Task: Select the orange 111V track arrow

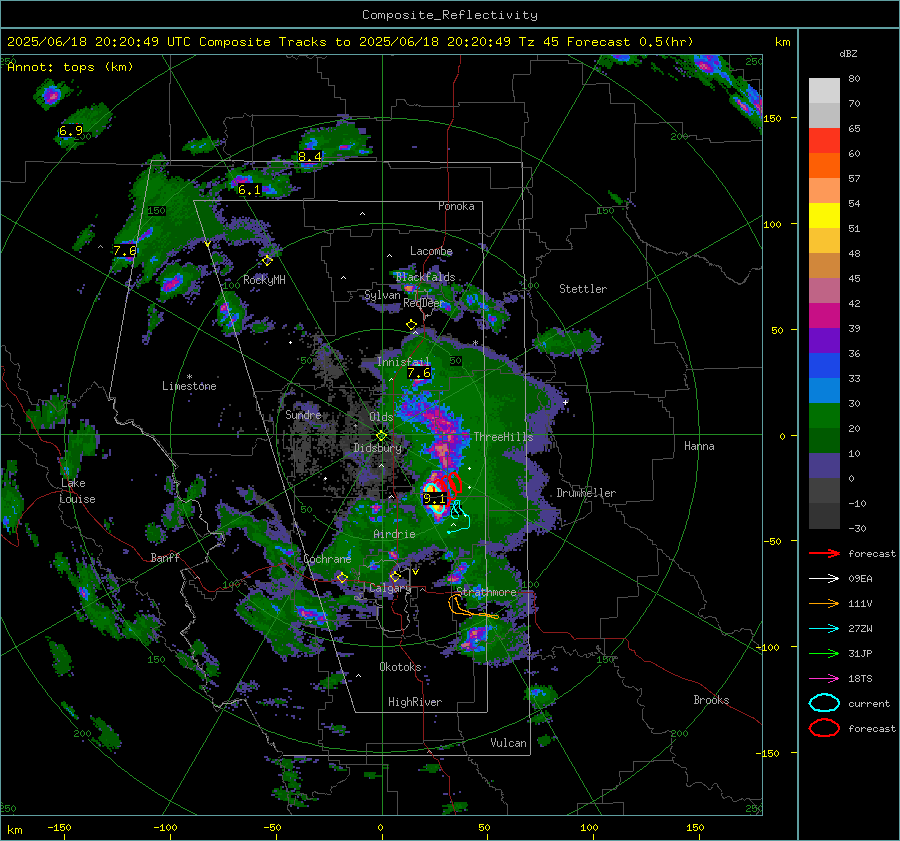Action: (x=824, y=603)
